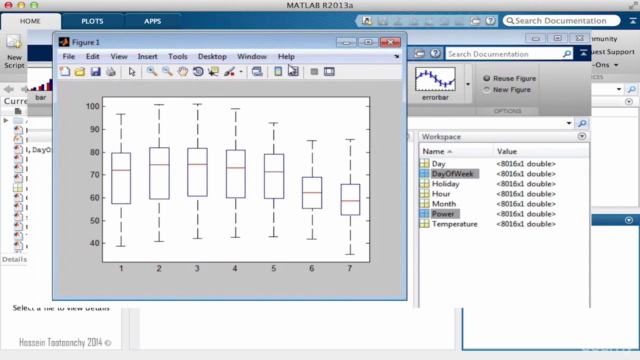This screenshot has height=360, width=640.
Task: Click the Request Support link
Action: pos(613,52)
